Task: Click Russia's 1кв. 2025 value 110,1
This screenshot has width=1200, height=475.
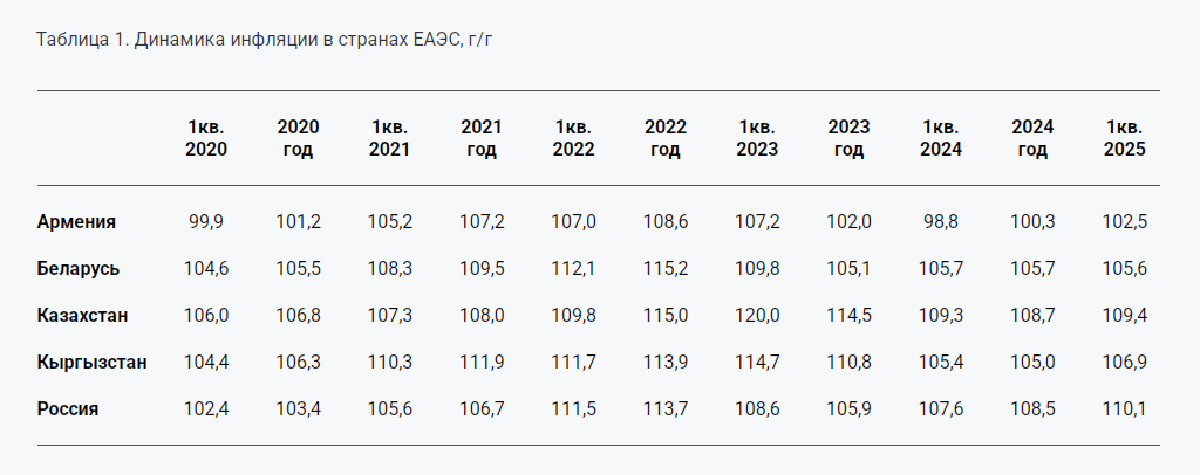Action: click(x=1124, y=409)
